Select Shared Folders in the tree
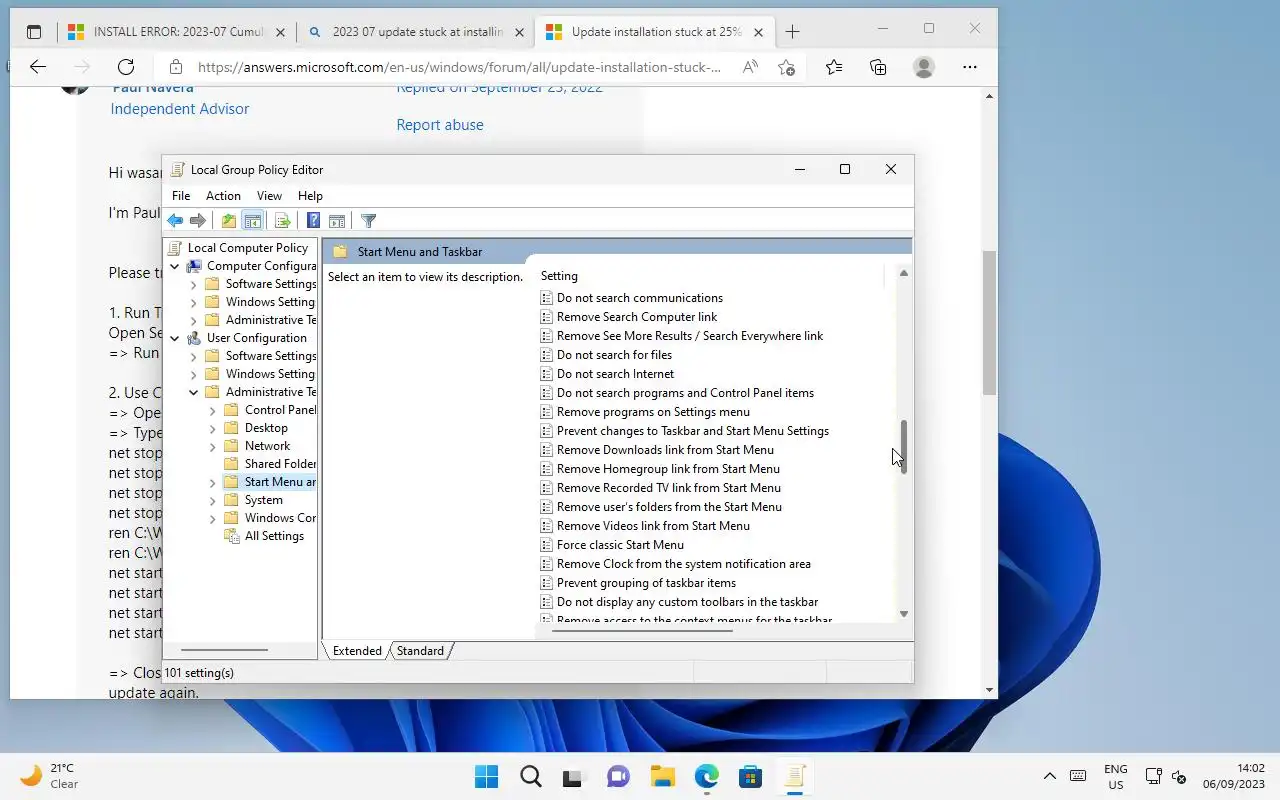 pos(280,464)
